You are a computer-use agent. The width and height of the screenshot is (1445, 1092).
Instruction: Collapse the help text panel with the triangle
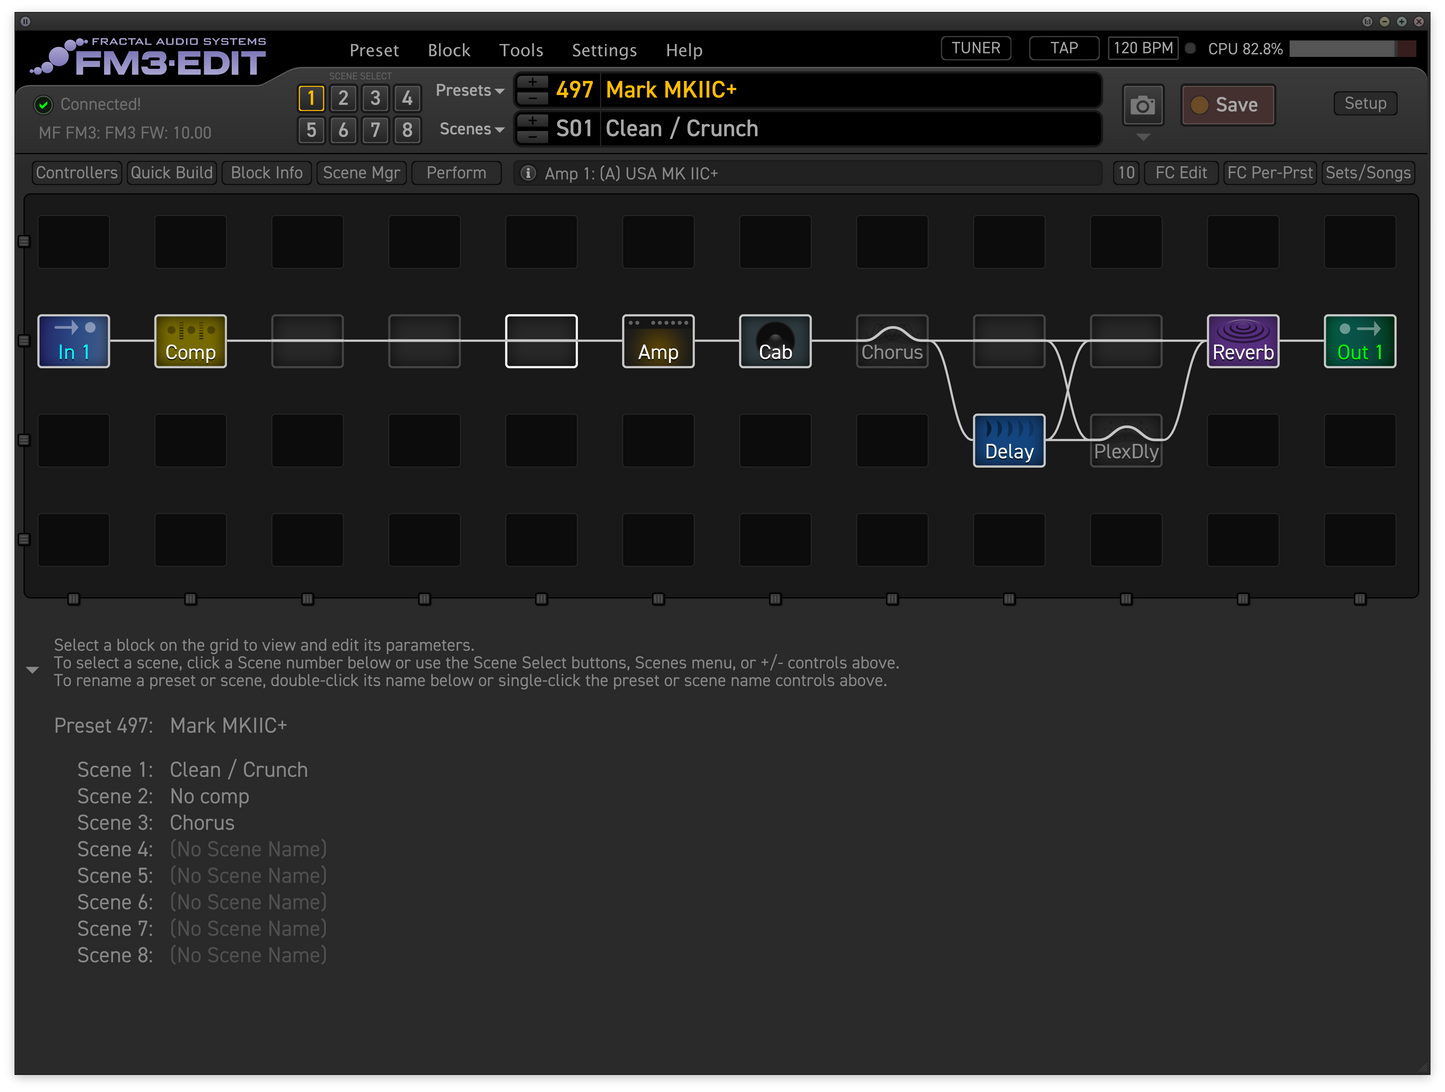pyautogui.click(x=32, y=669)
